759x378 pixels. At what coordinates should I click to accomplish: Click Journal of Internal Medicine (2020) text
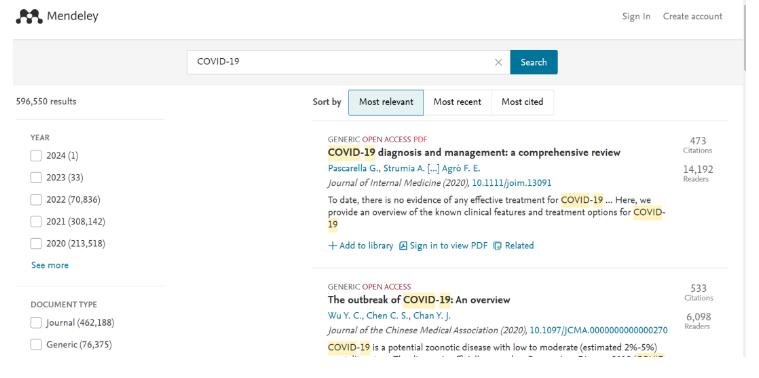[398, 183]
